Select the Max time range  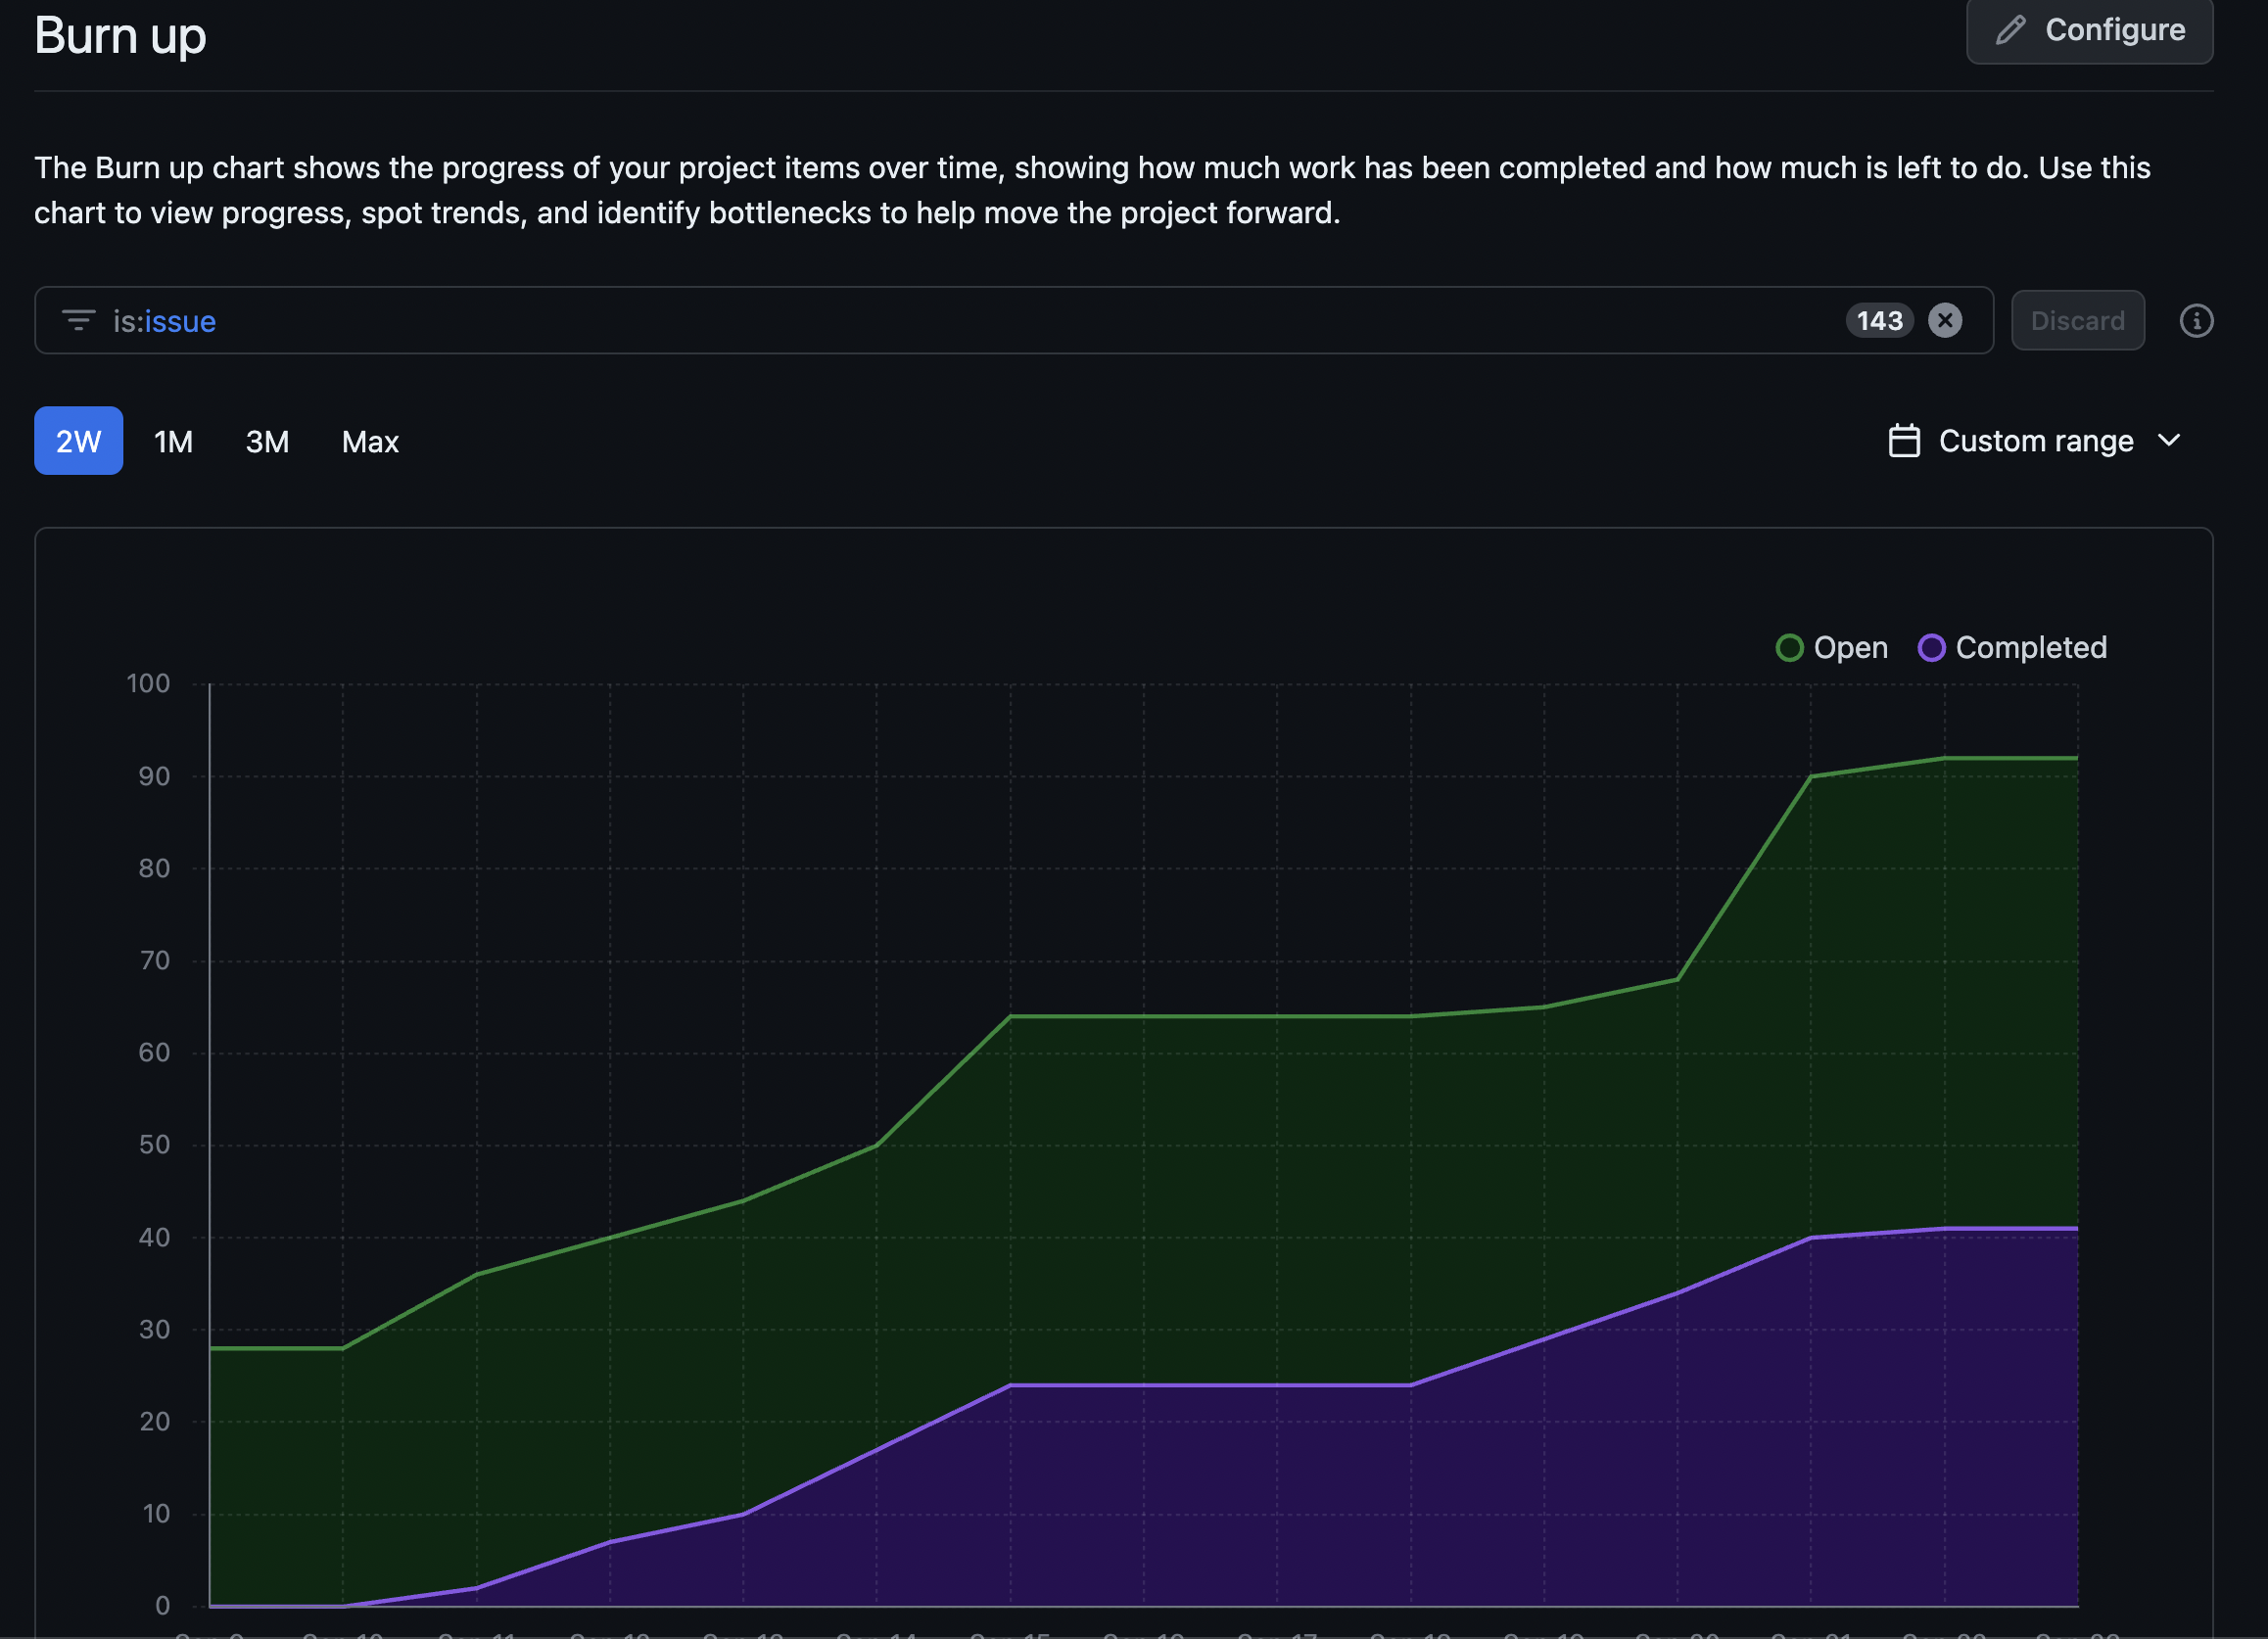click(x=369, y=440)
